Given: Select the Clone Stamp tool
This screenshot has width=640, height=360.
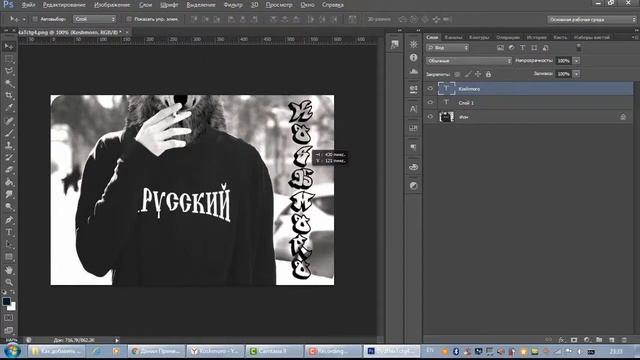Looking at the screenshot, I should click(9, 145).
